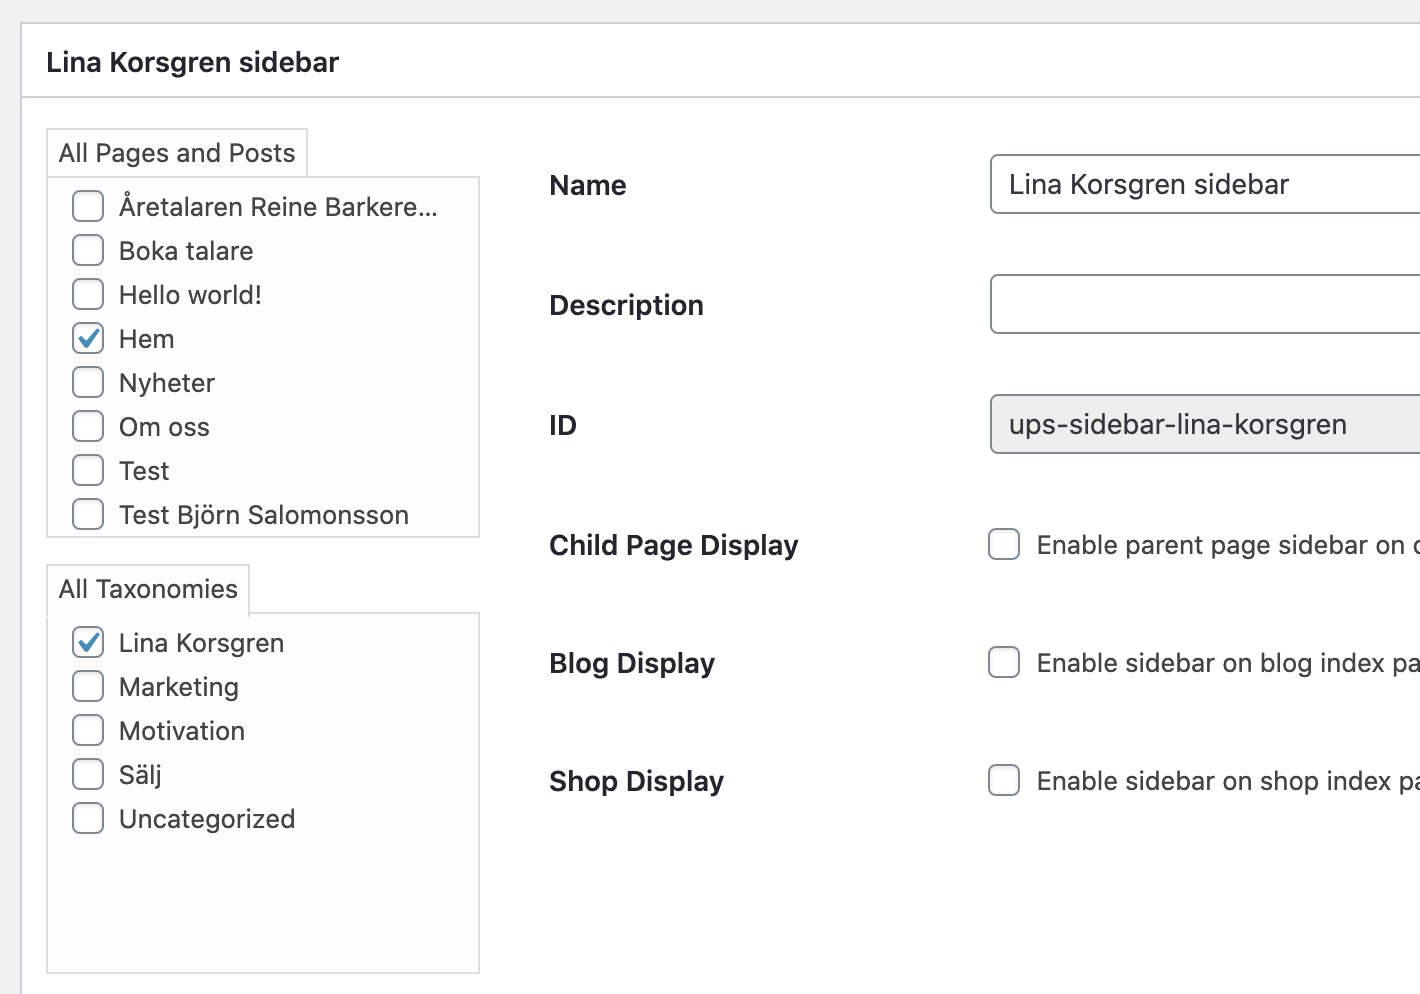The height and width of the screenshot is (994, 1420).
Task: Toggle the Test page checkbox
Action: coord(88,470)
